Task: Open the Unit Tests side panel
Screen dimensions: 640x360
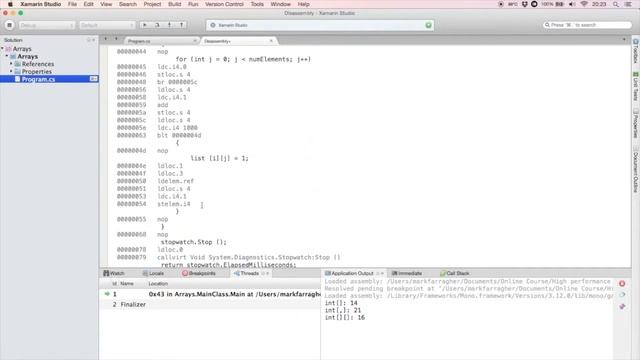Action: (636, 86)
